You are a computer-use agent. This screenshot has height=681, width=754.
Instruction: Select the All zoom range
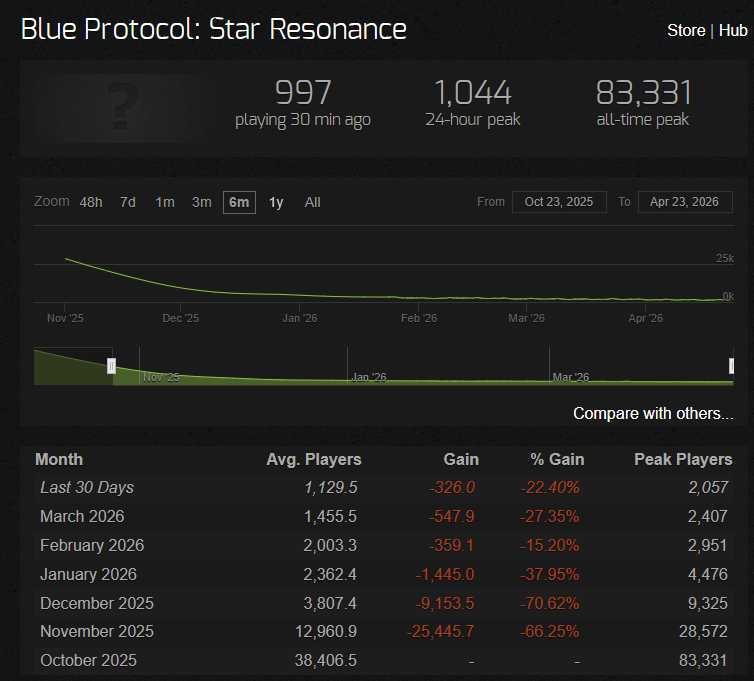[x=312, y=202]
